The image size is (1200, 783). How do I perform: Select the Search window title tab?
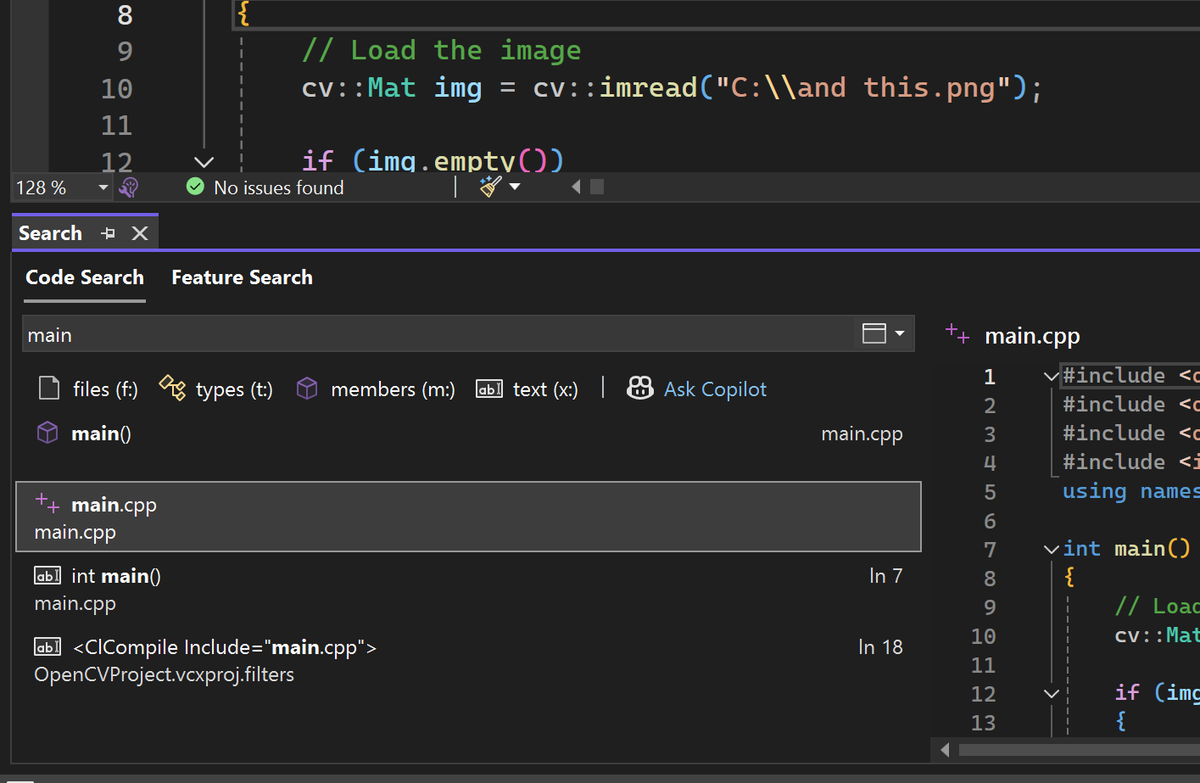pyautogui.click(x=50, y=233)
